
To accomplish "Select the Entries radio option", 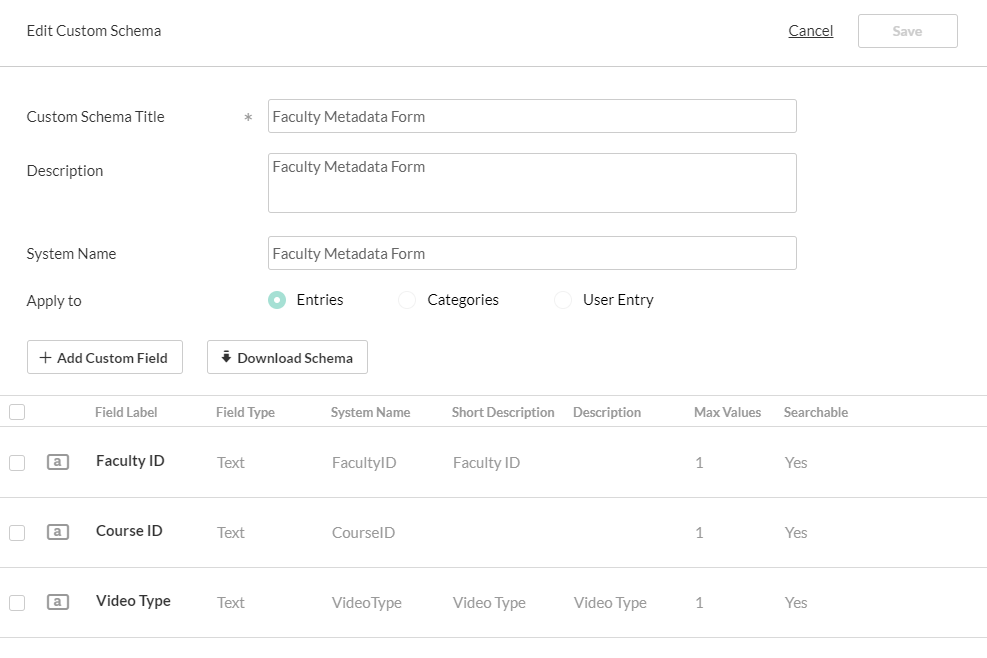I will tap(277, 300).
